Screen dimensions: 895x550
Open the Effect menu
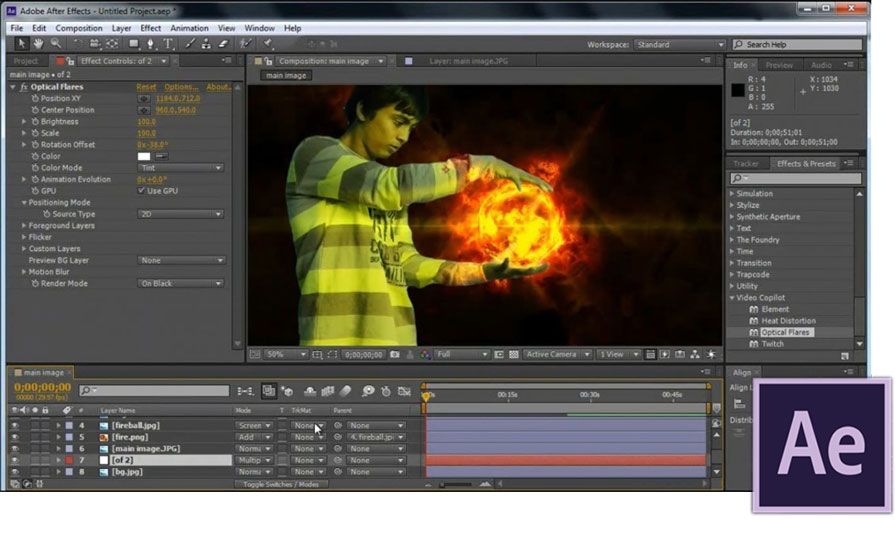[150, 28]
